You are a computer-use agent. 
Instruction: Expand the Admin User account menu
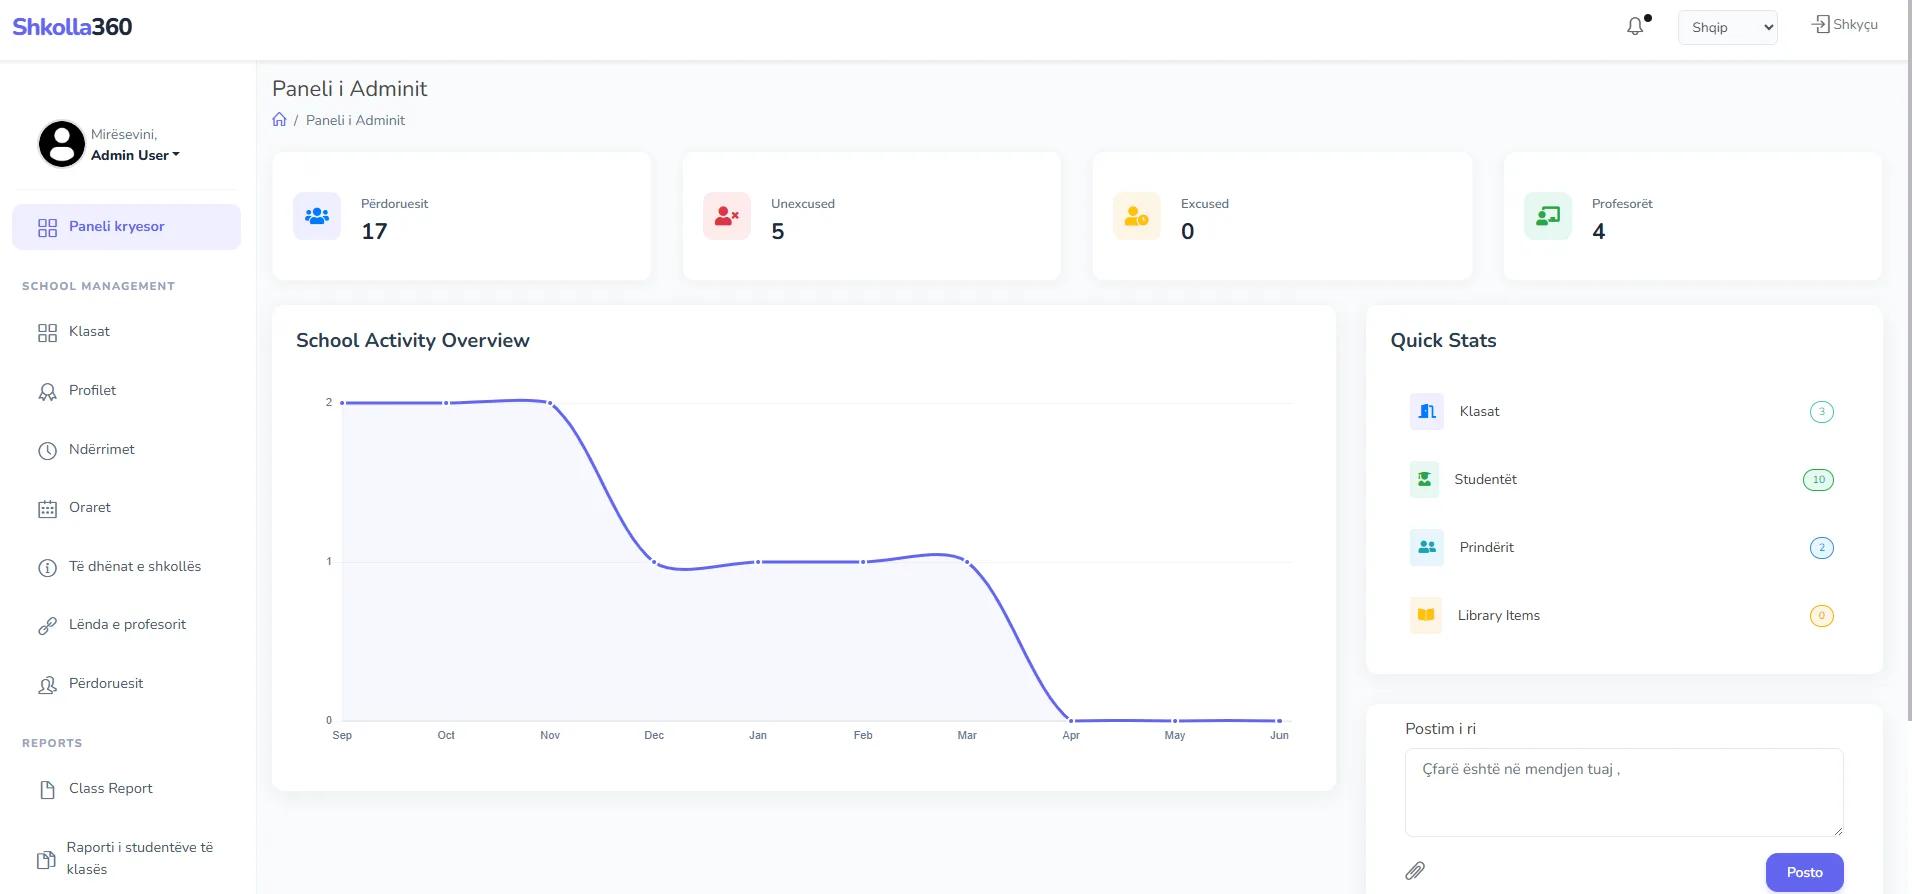click(x=135, y=155)
